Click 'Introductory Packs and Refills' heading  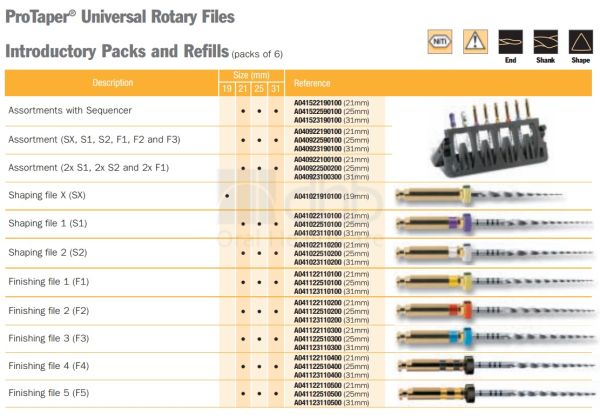(x=117, y=51)
